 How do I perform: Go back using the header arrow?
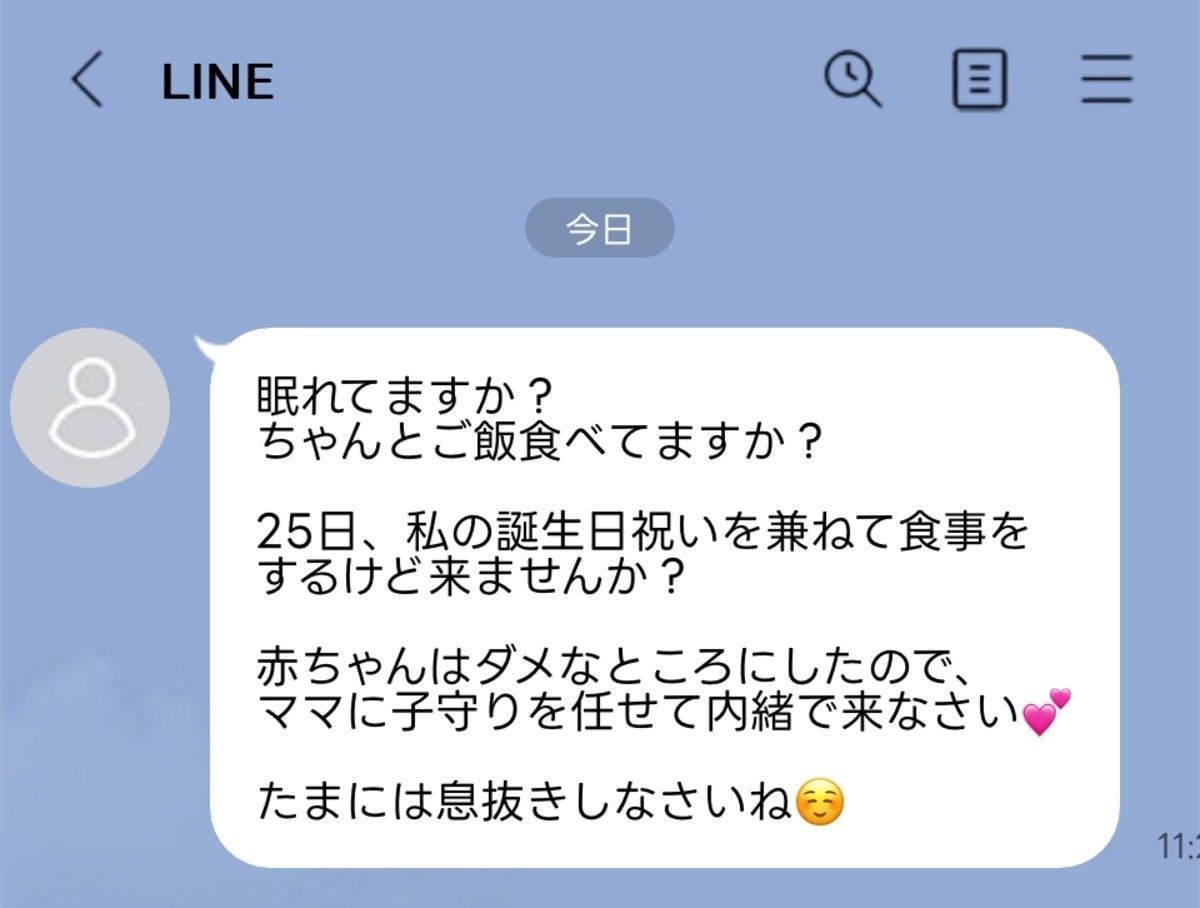point(87,80)
